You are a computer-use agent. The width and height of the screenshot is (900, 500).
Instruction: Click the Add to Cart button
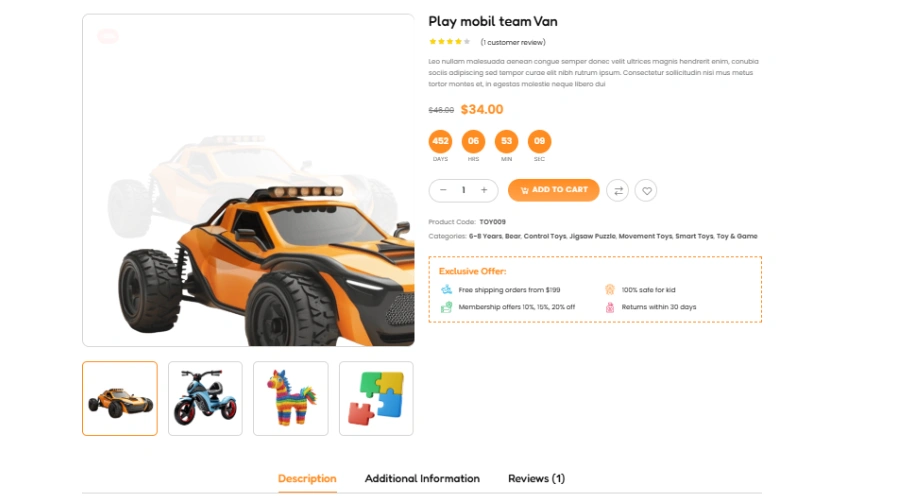pos(553,190)
